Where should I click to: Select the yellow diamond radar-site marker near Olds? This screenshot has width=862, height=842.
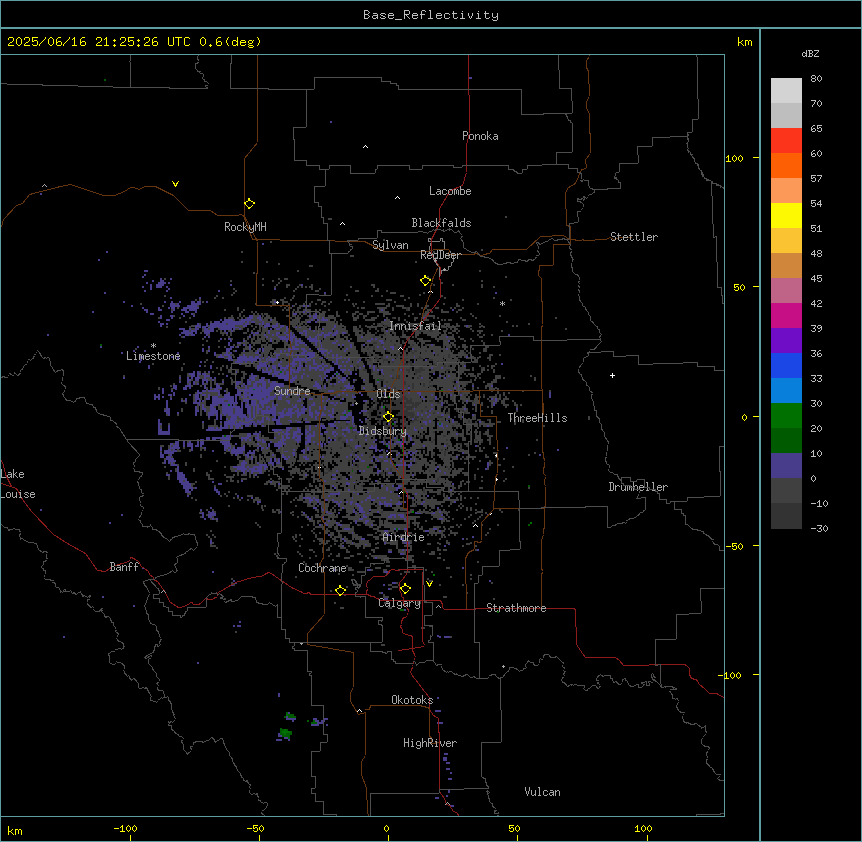tap(388, 417)
